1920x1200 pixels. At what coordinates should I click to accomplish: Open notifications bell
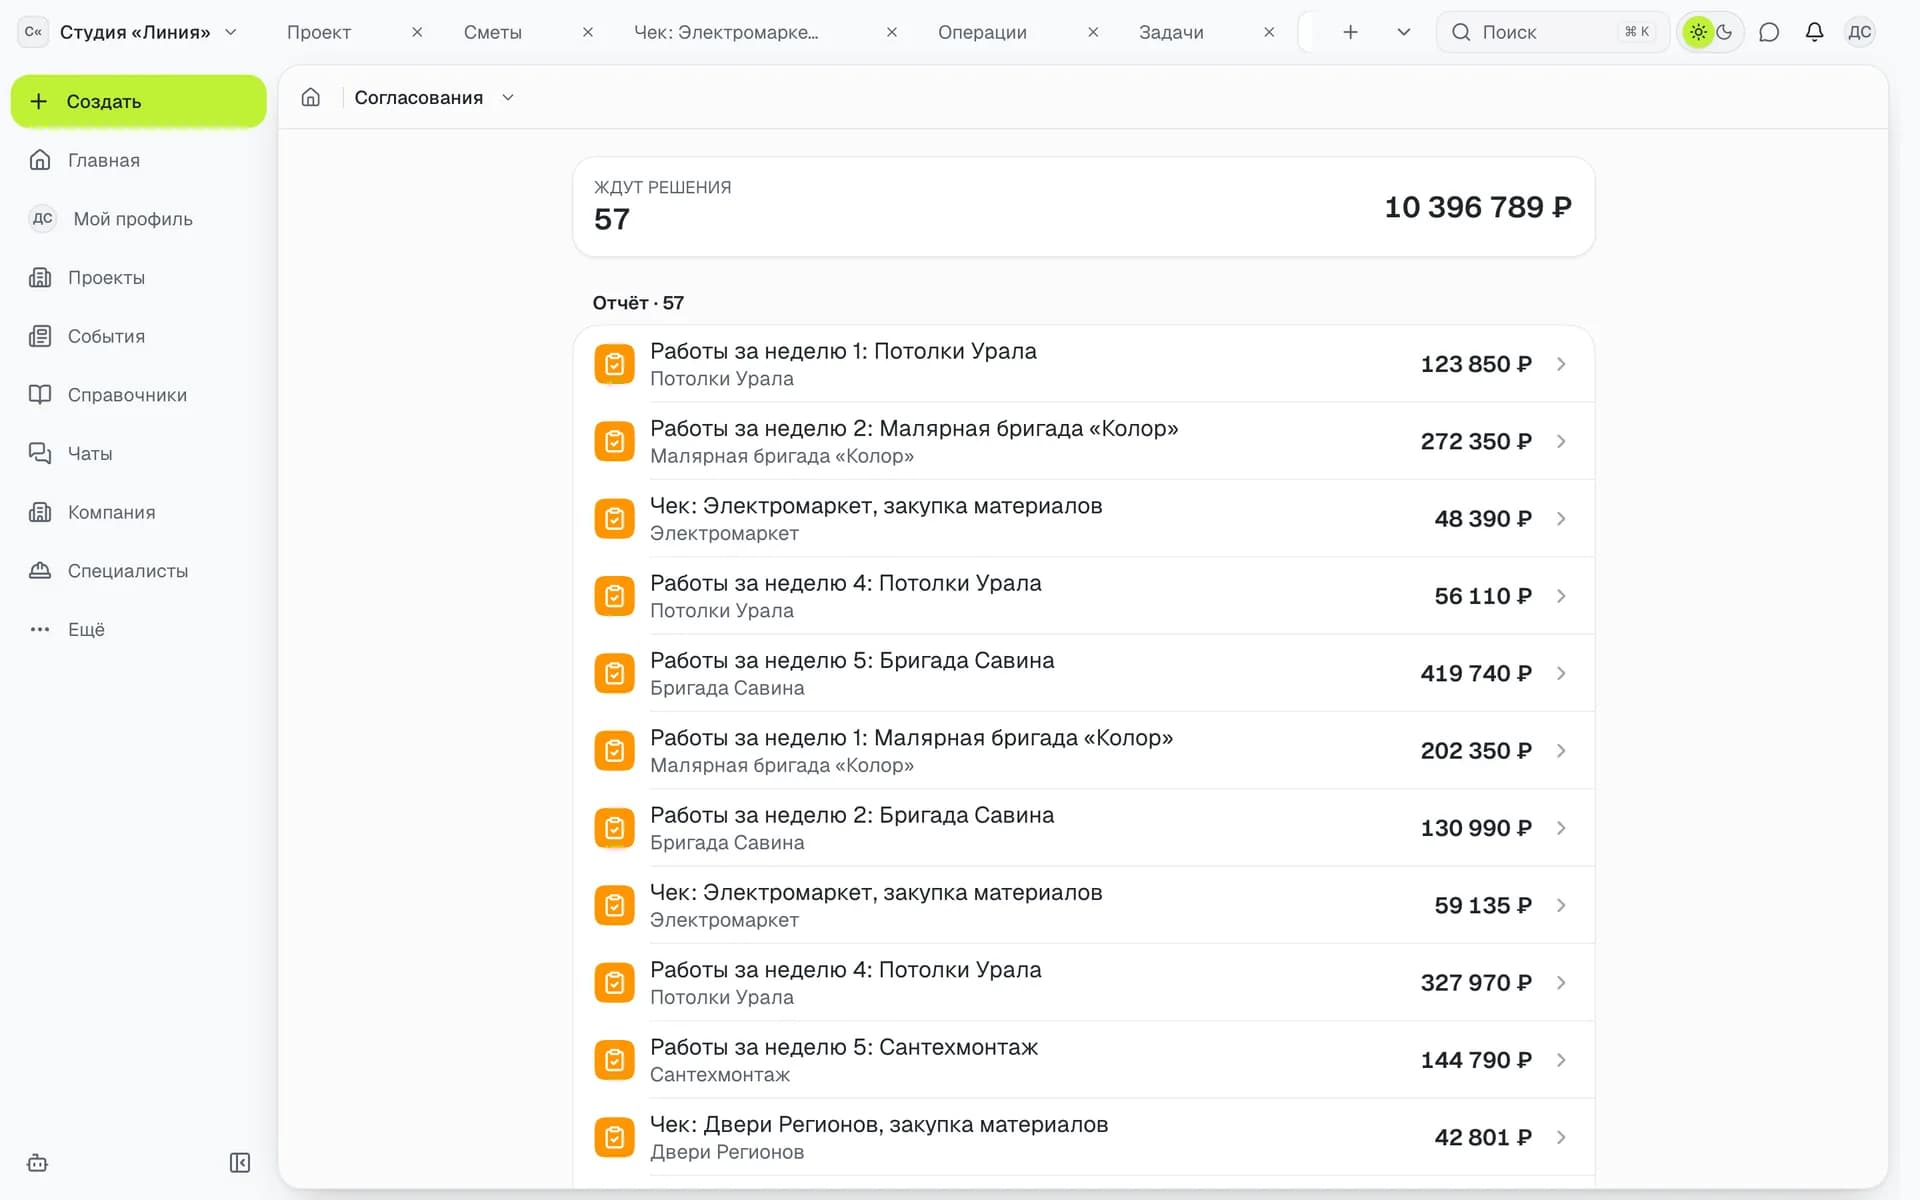[1814, 32]
